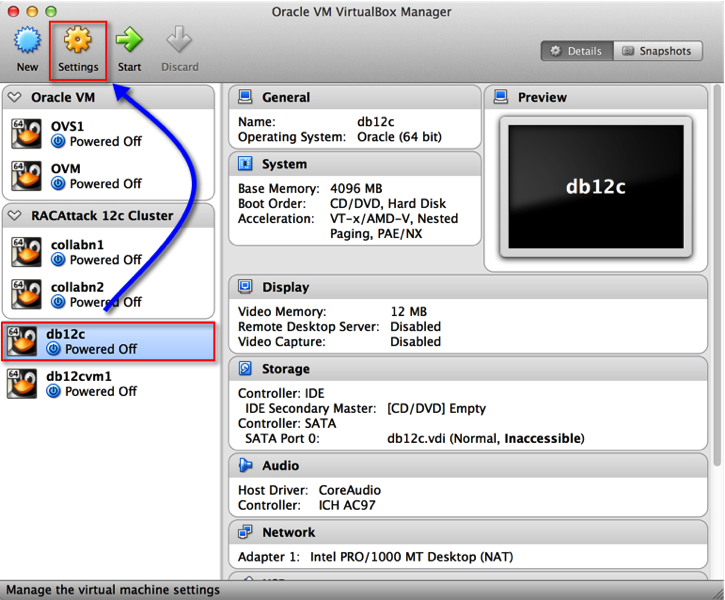Select the collabn2 virtual machine

point(108,294)
